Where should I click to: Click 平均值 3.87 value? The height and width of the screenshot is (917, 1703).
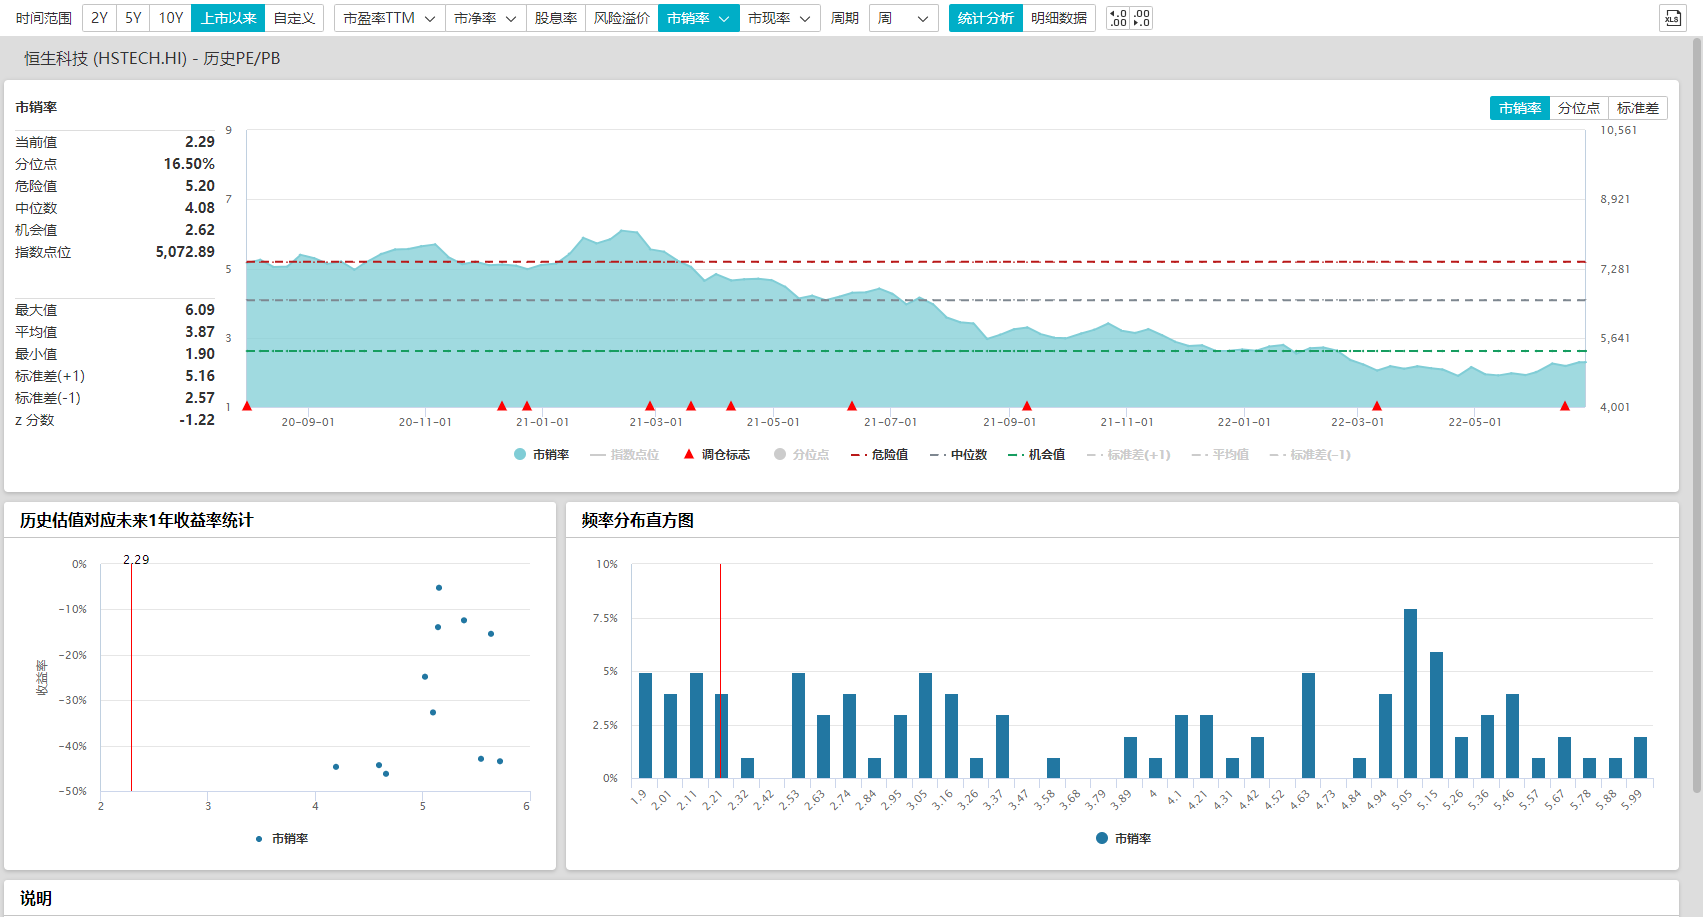200,332
